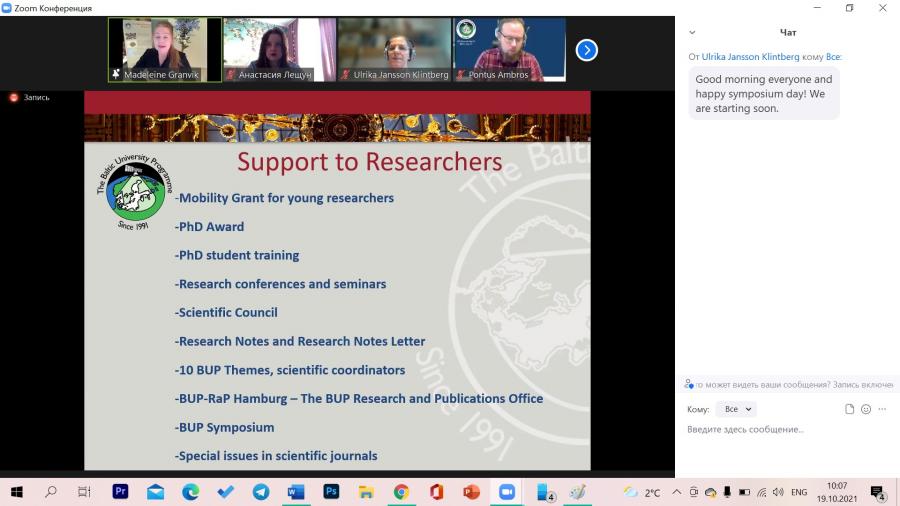Open Telegram from the taskbar
The image size is (900, 506).
point(261,492)
